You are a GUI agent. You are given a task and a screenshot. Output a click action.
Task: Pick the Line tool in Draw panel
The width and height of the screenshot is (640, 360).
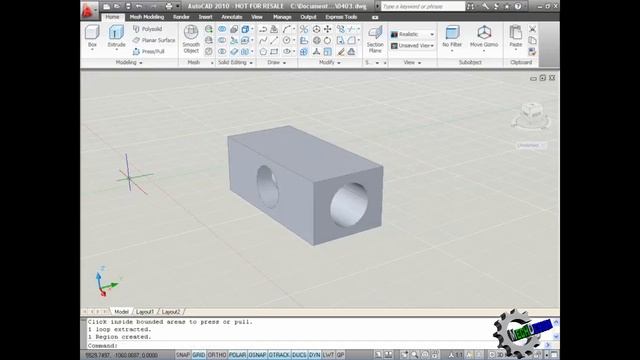(274, 40)
